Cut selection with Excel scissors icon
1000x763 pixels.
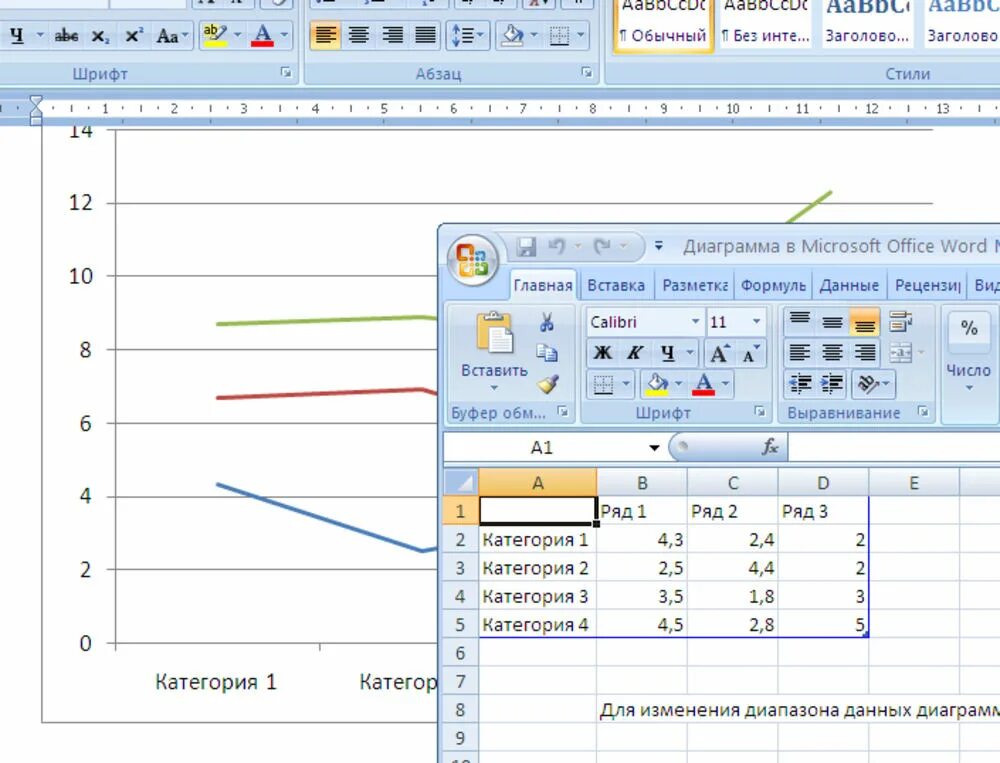(x=547, y=322)
